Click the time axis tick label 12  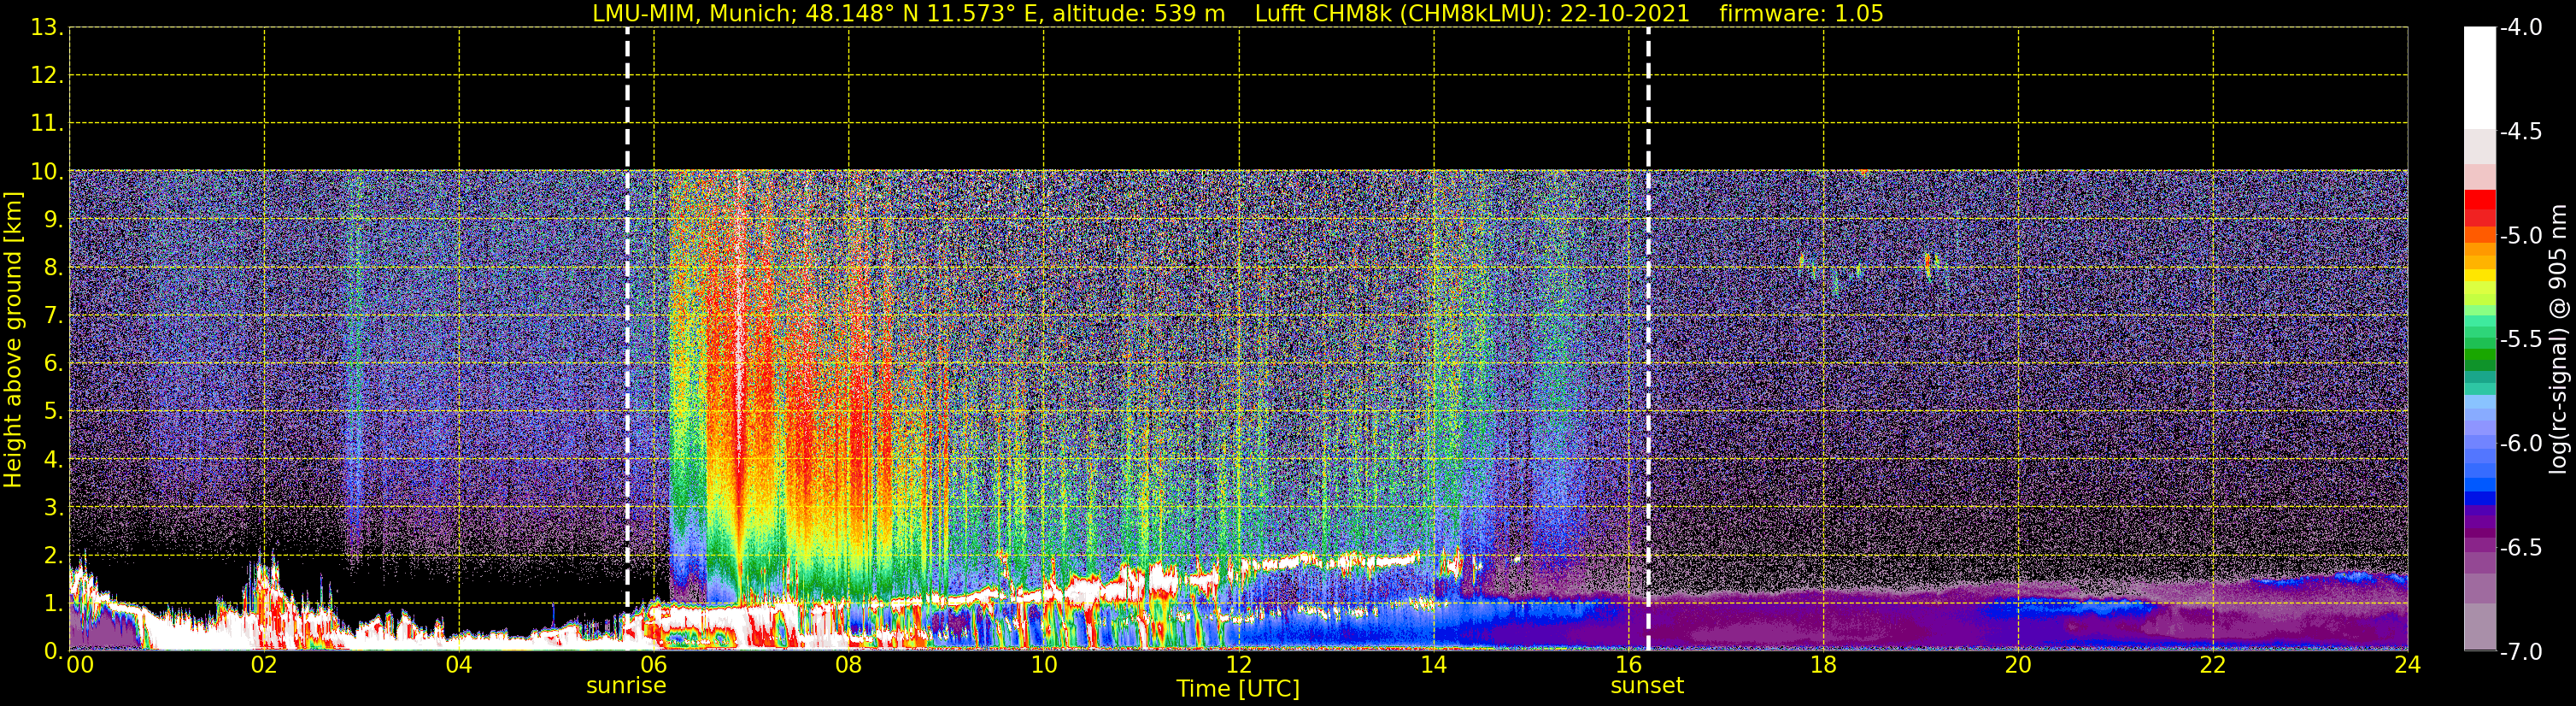pos(1239,665)
